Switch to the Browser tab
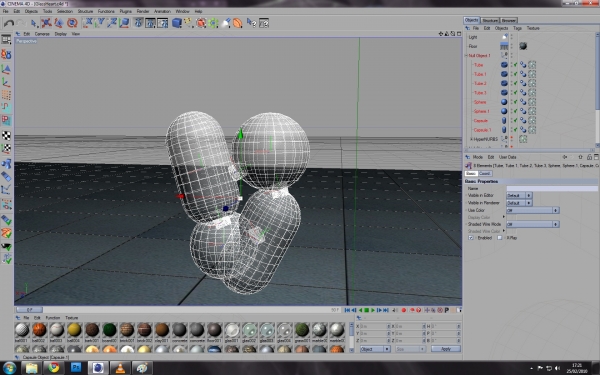This screenshot has width=600, height=375. coord(509,20)
